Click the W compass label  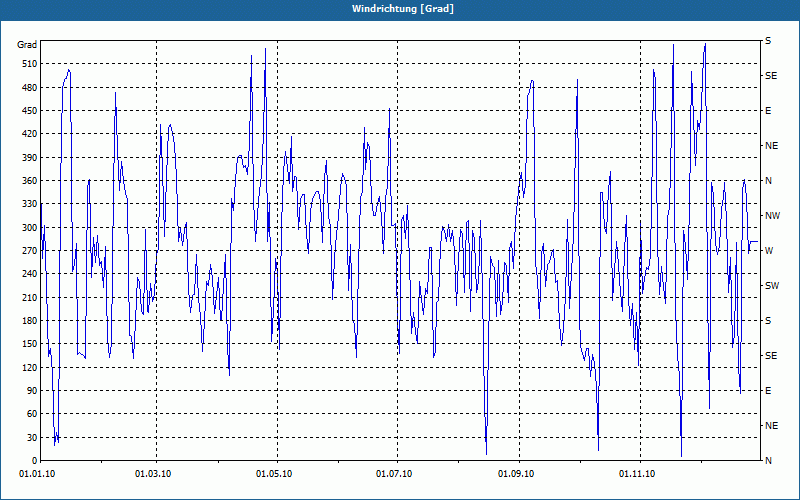[x=769, y=251]
